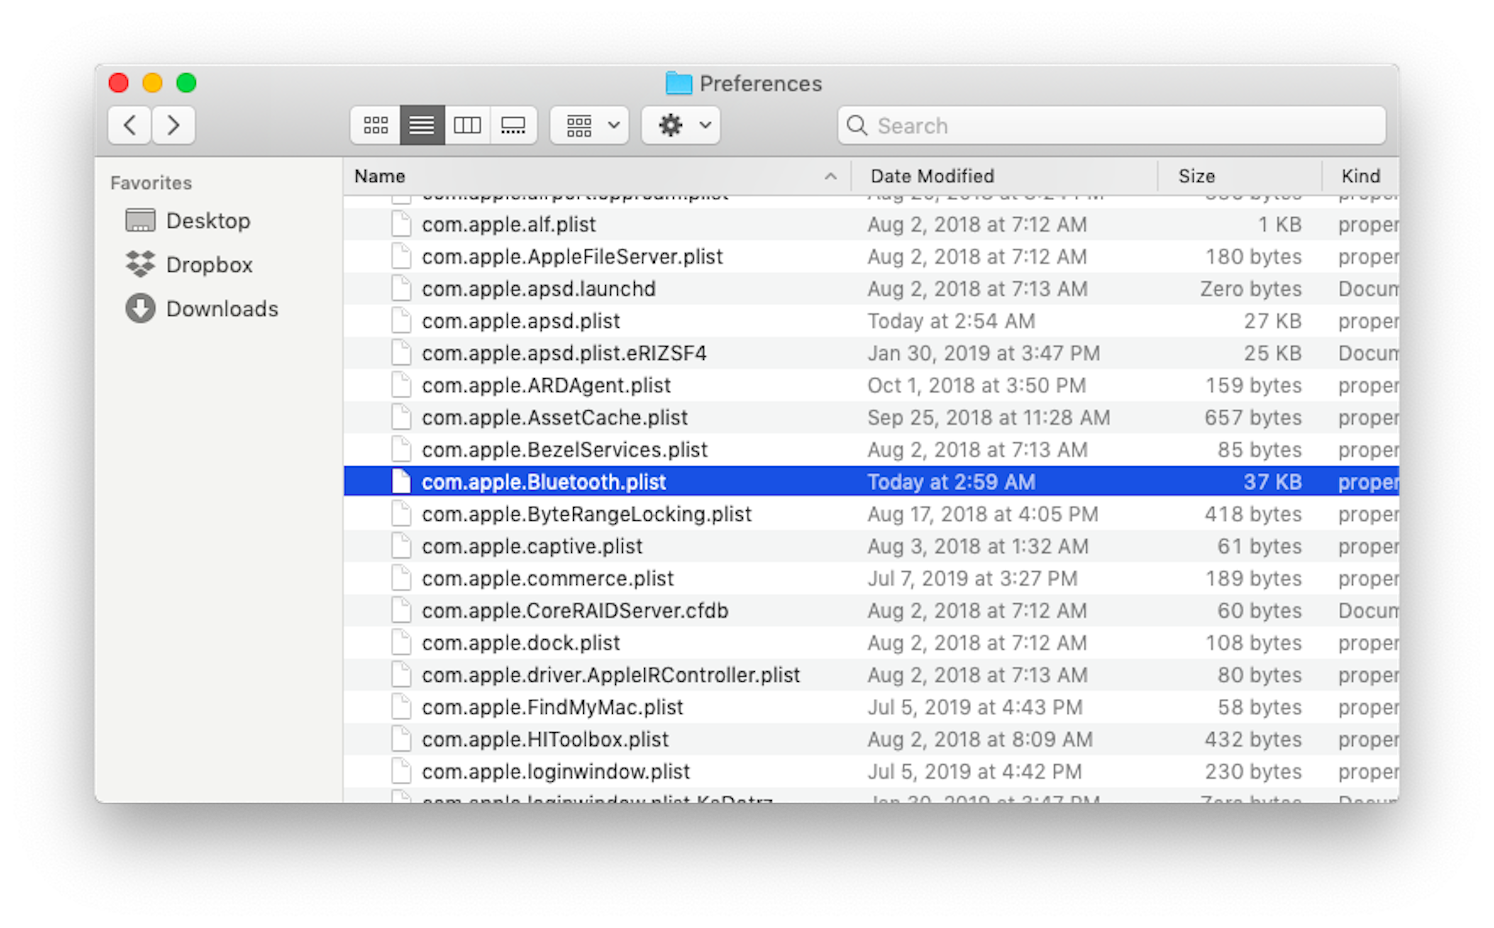Click the magnifying glass in the search field

(x=857, y=125)
